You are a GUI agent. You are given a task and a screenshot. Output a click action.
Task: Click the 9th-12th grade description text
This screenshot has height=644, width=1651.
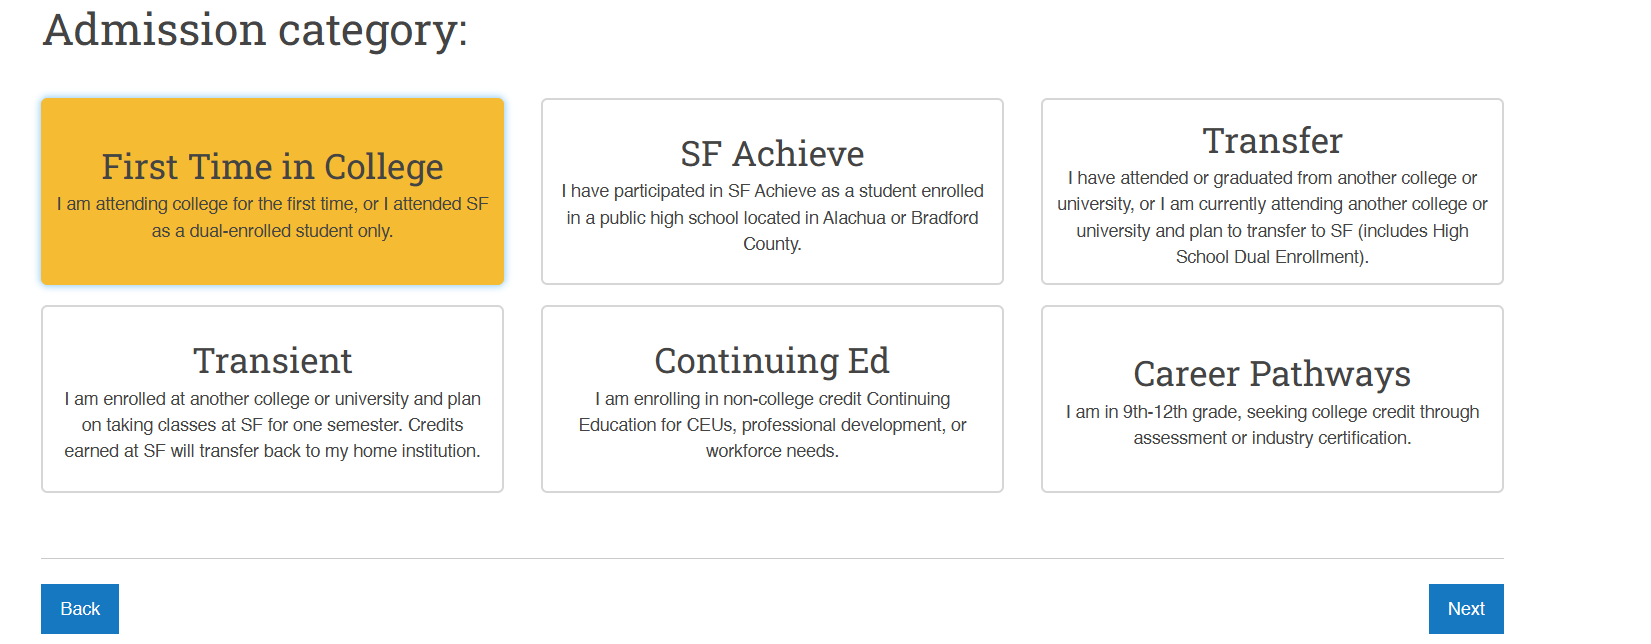1272,425
